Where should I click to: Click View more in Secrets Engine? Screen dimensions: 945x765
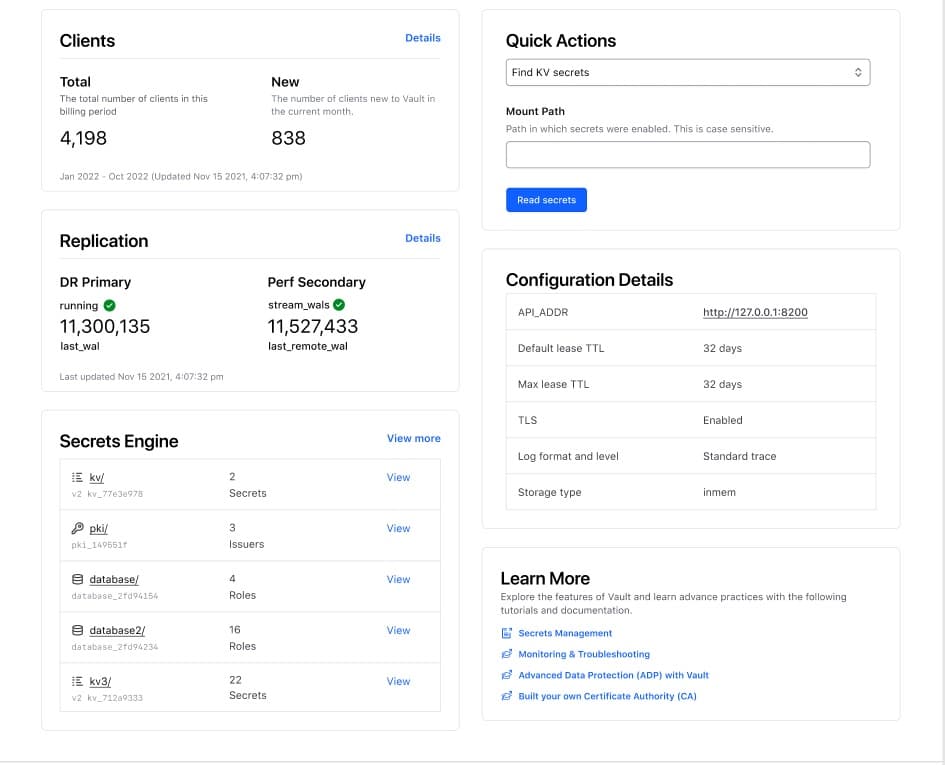413,438
